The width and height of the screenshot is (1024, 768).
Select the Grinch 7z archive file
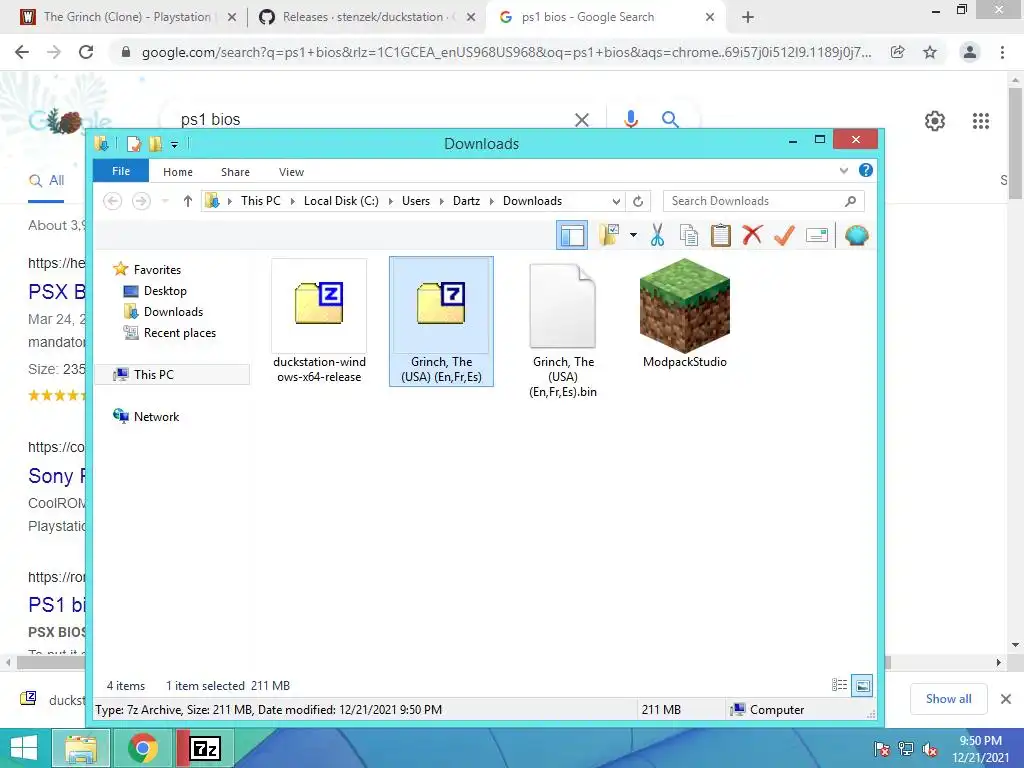(x=441, y=321)
